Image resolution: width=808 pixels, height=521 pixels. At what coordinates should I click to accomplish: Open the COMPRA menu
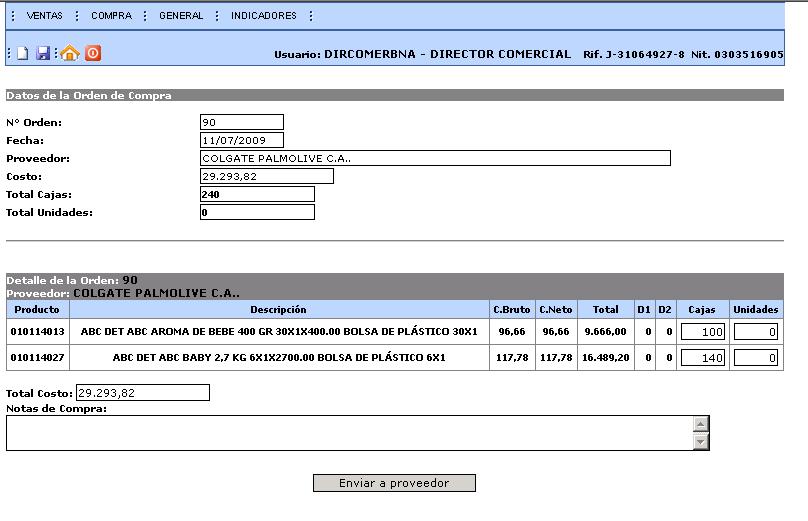111,16
